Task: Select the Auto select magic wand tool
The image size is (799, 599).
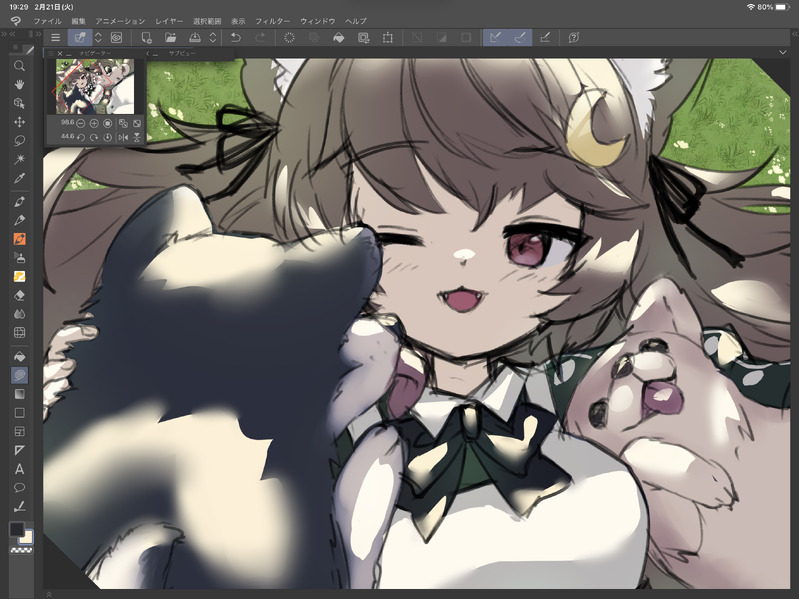Action: tap(19, 159)
